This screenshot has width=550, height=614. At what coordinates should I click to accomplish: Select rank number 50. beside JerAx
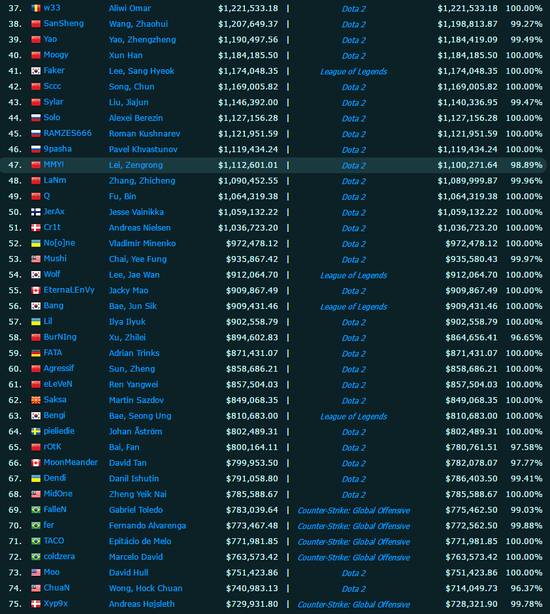coord(15,212)
